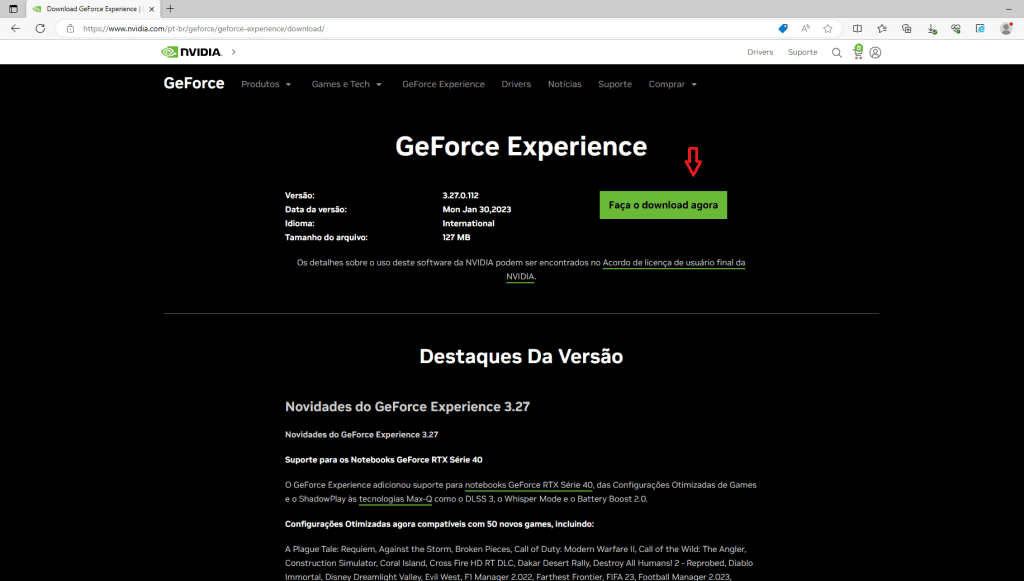1024x581 pixels.
Task: Add page to favorites with star icon
Action: pyautogui.click(x=828, y=28)
